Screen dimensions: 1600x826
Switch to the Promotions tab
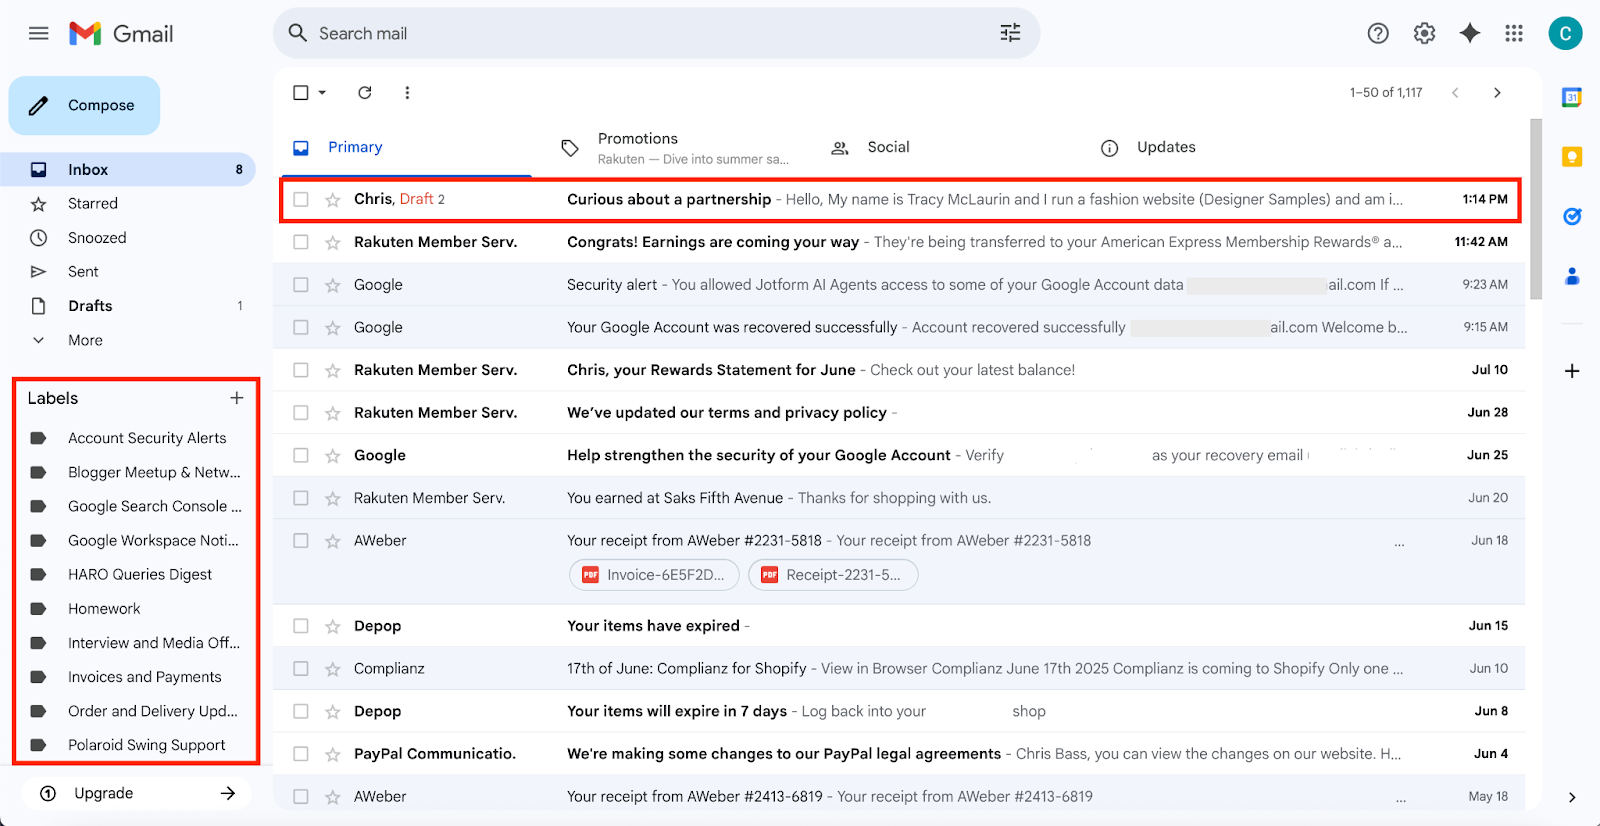637,147
